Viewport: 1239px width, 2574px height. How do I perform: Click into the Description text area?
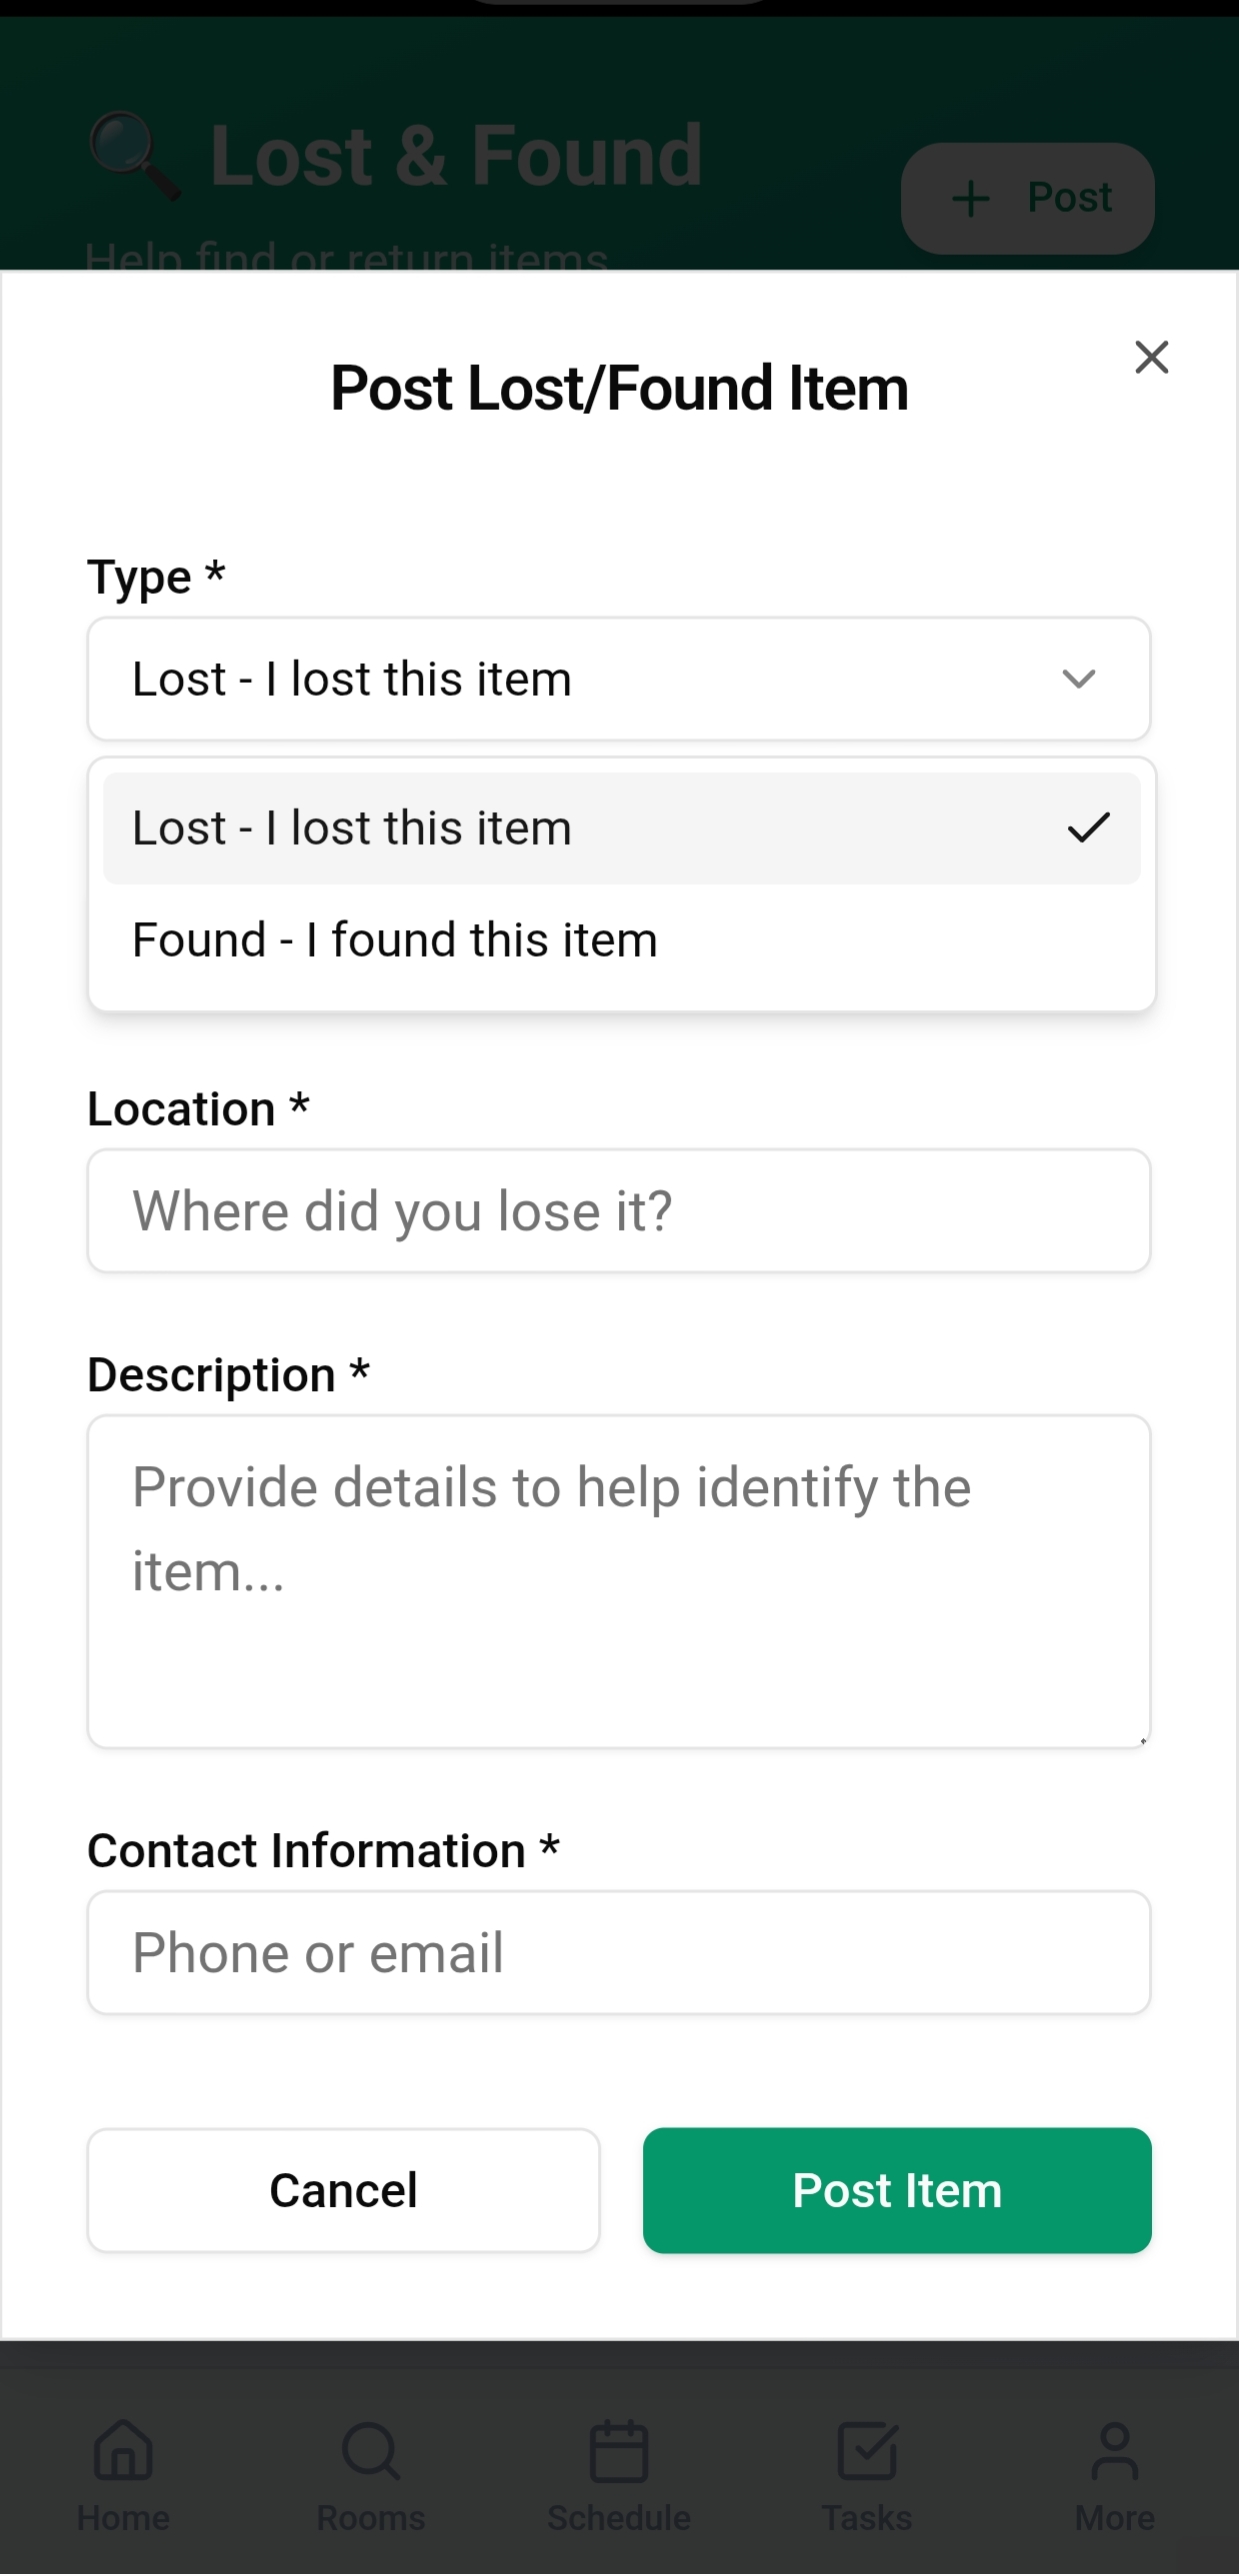click(x=619, y=1581)
